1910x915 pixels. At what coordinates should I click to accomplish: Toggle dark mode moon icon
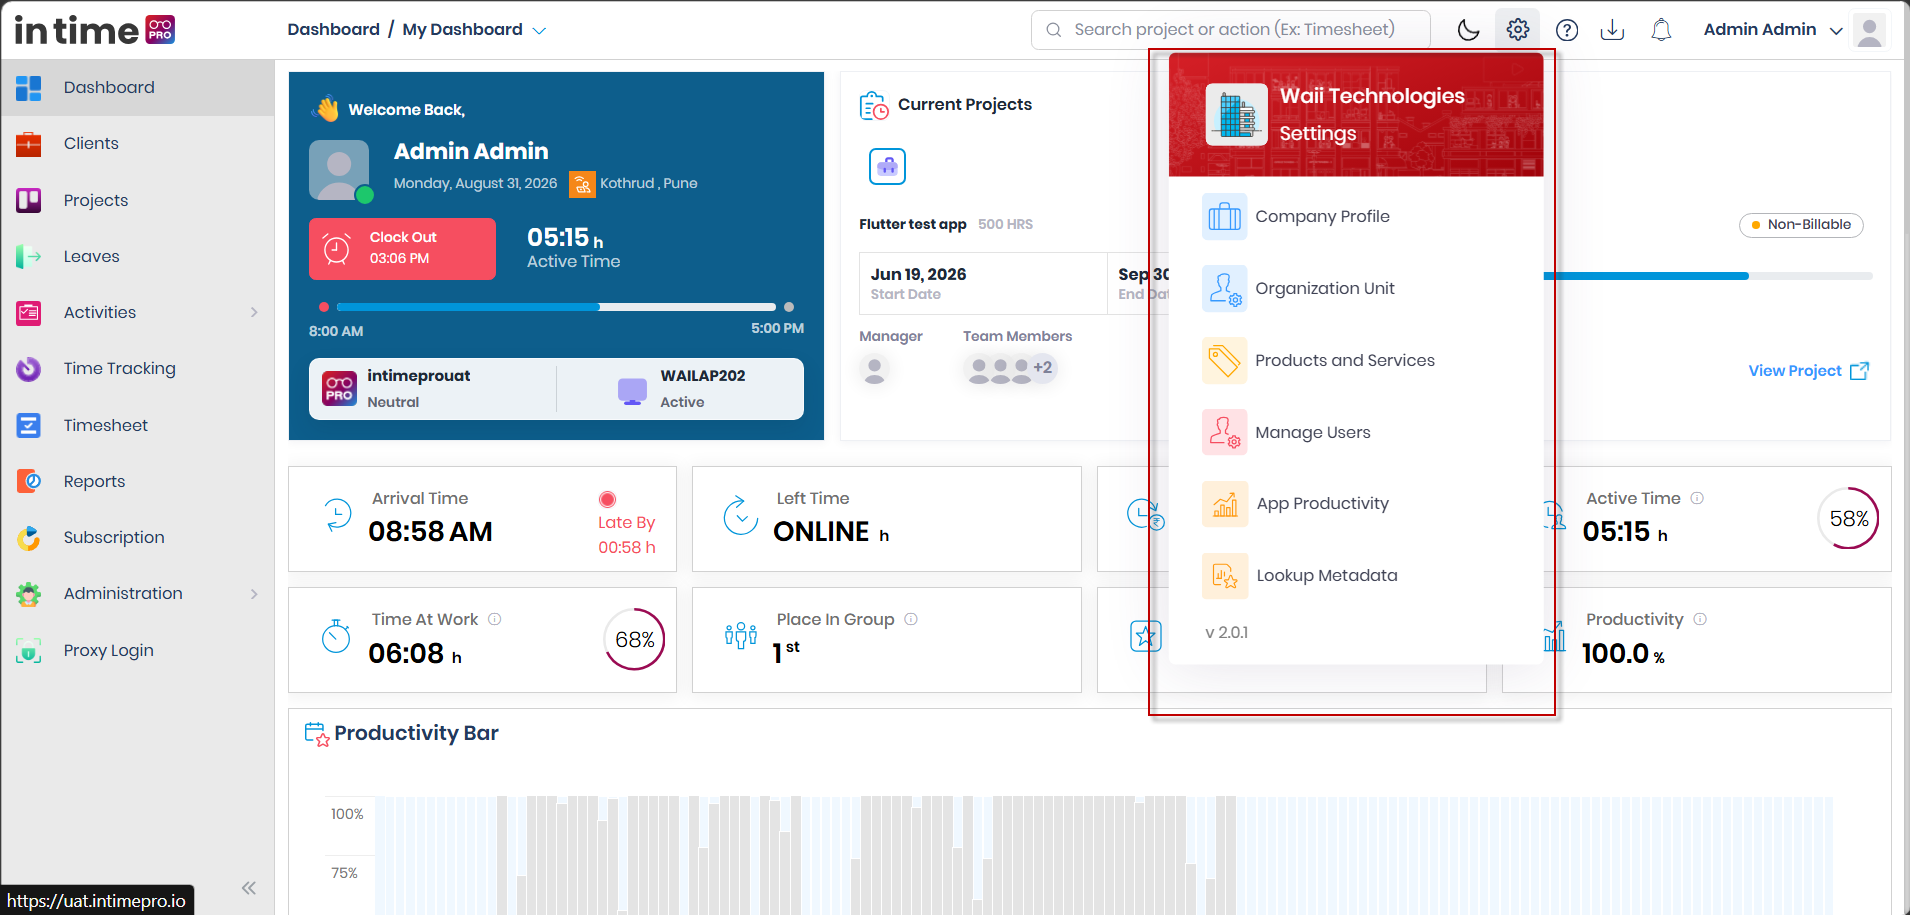pos(1468,30)
